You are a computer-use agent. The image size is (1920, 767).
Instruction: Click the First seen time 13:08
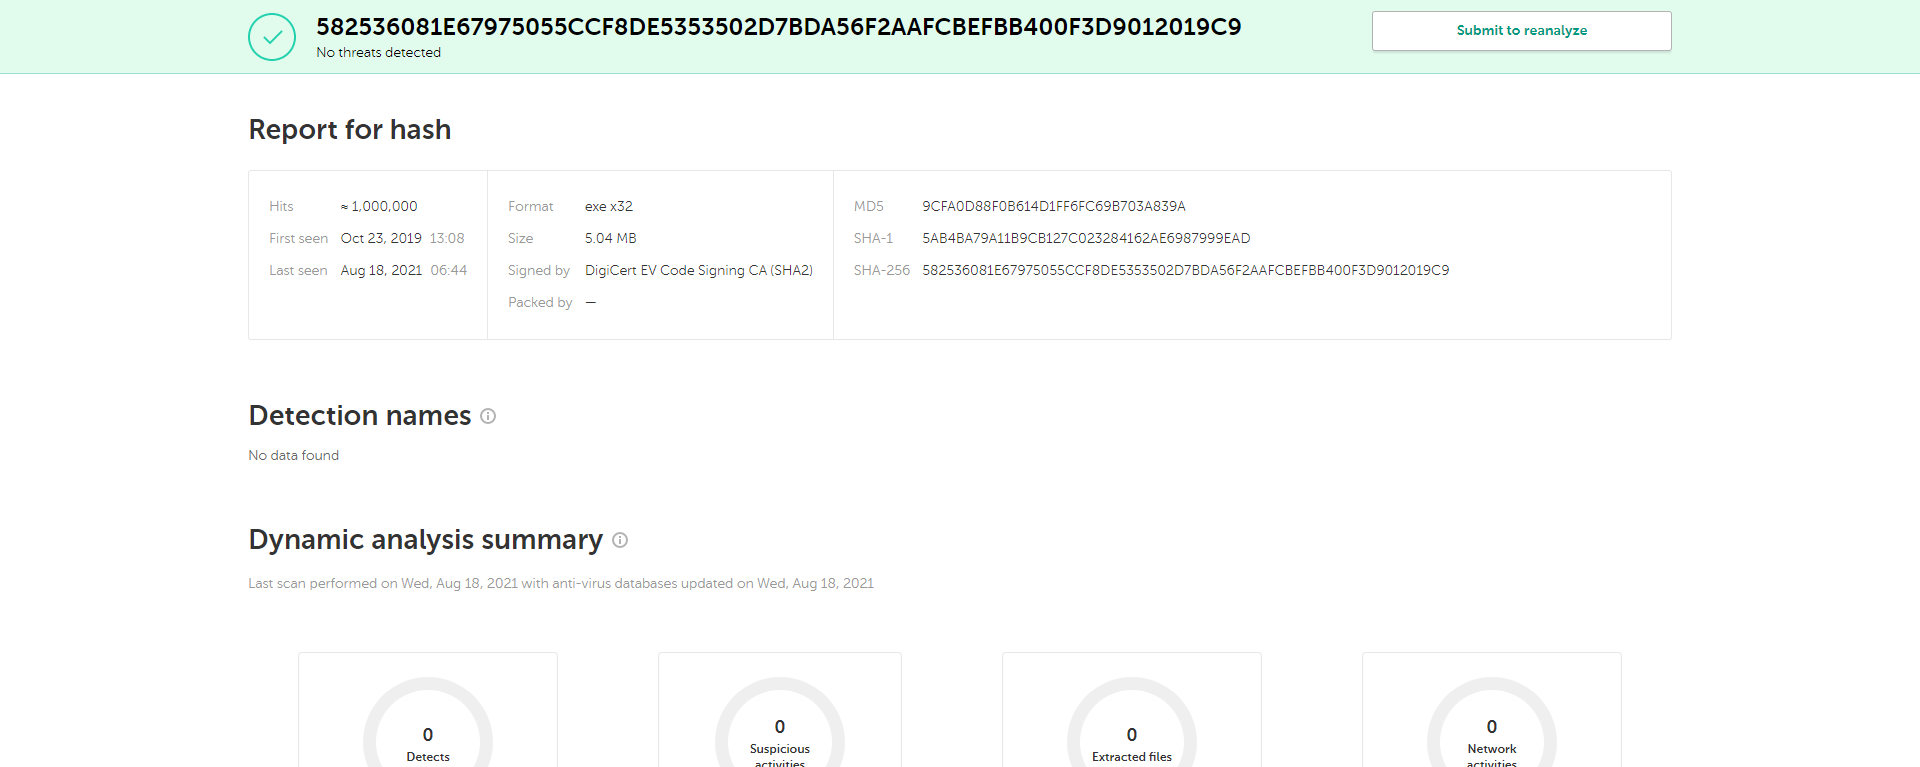click(447, 238)
